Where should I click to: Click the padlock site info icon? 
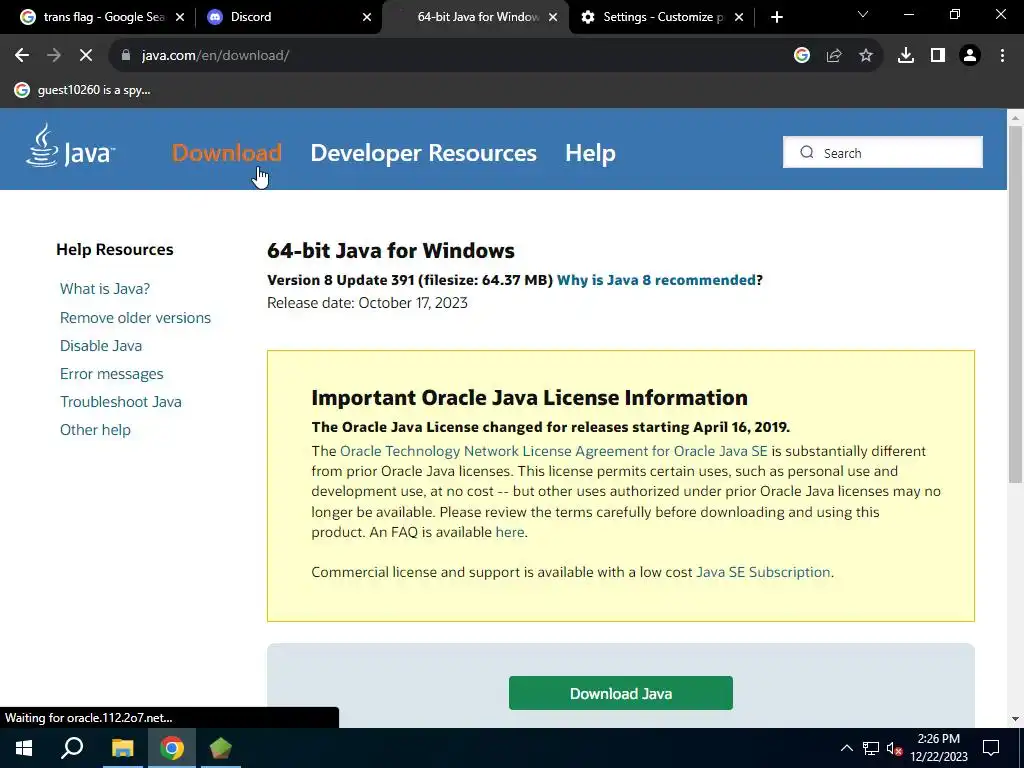126,56
